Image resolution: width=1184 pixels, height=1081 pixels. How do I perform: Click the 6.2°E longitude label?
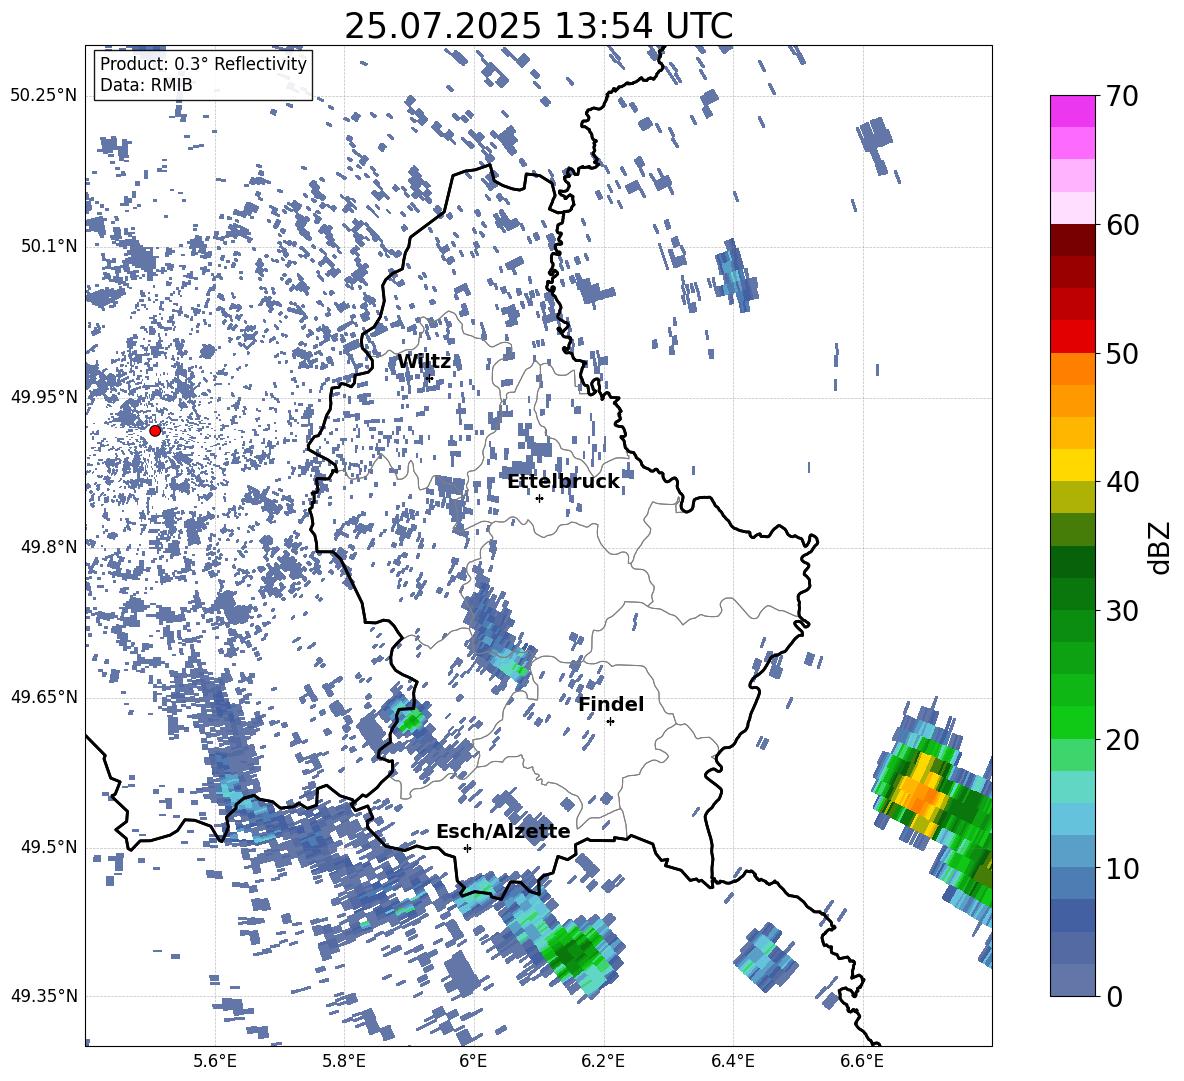(603, 1061)
